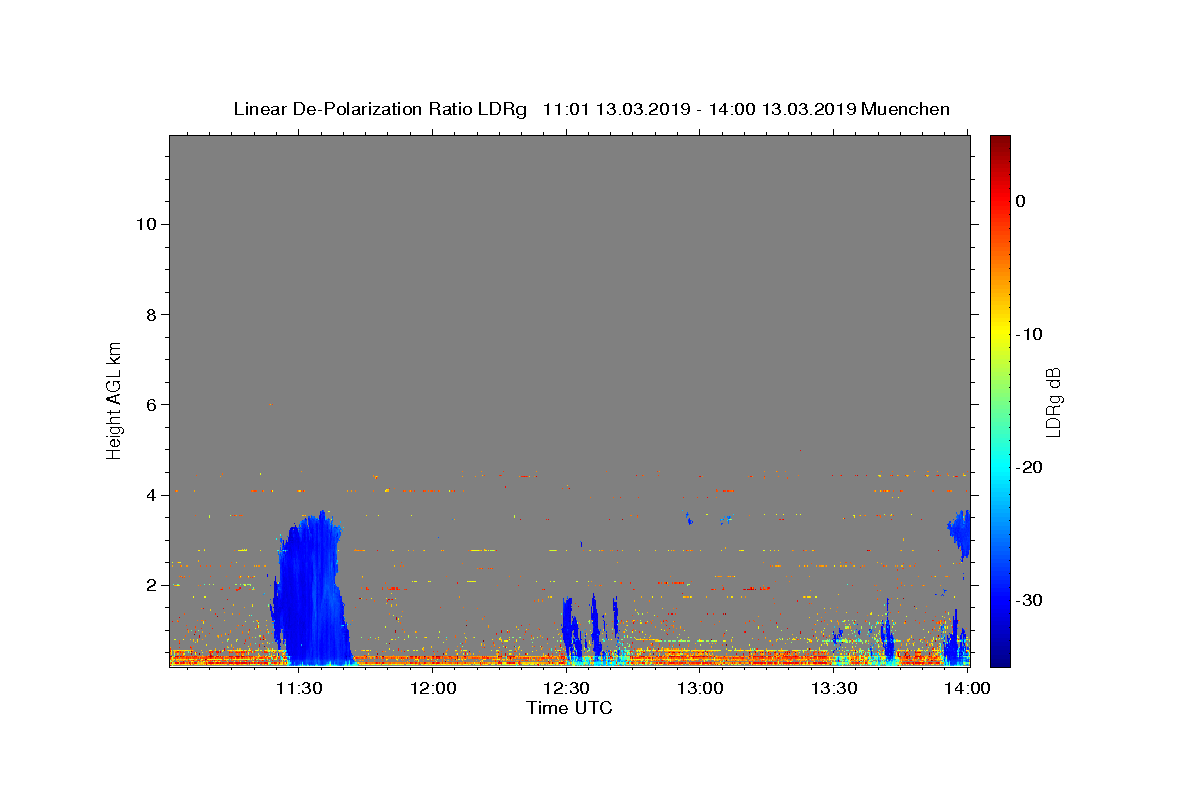
Task: Click the "Muenchen" station name in title
Action: pyautogui.click(x=906, y=109)
